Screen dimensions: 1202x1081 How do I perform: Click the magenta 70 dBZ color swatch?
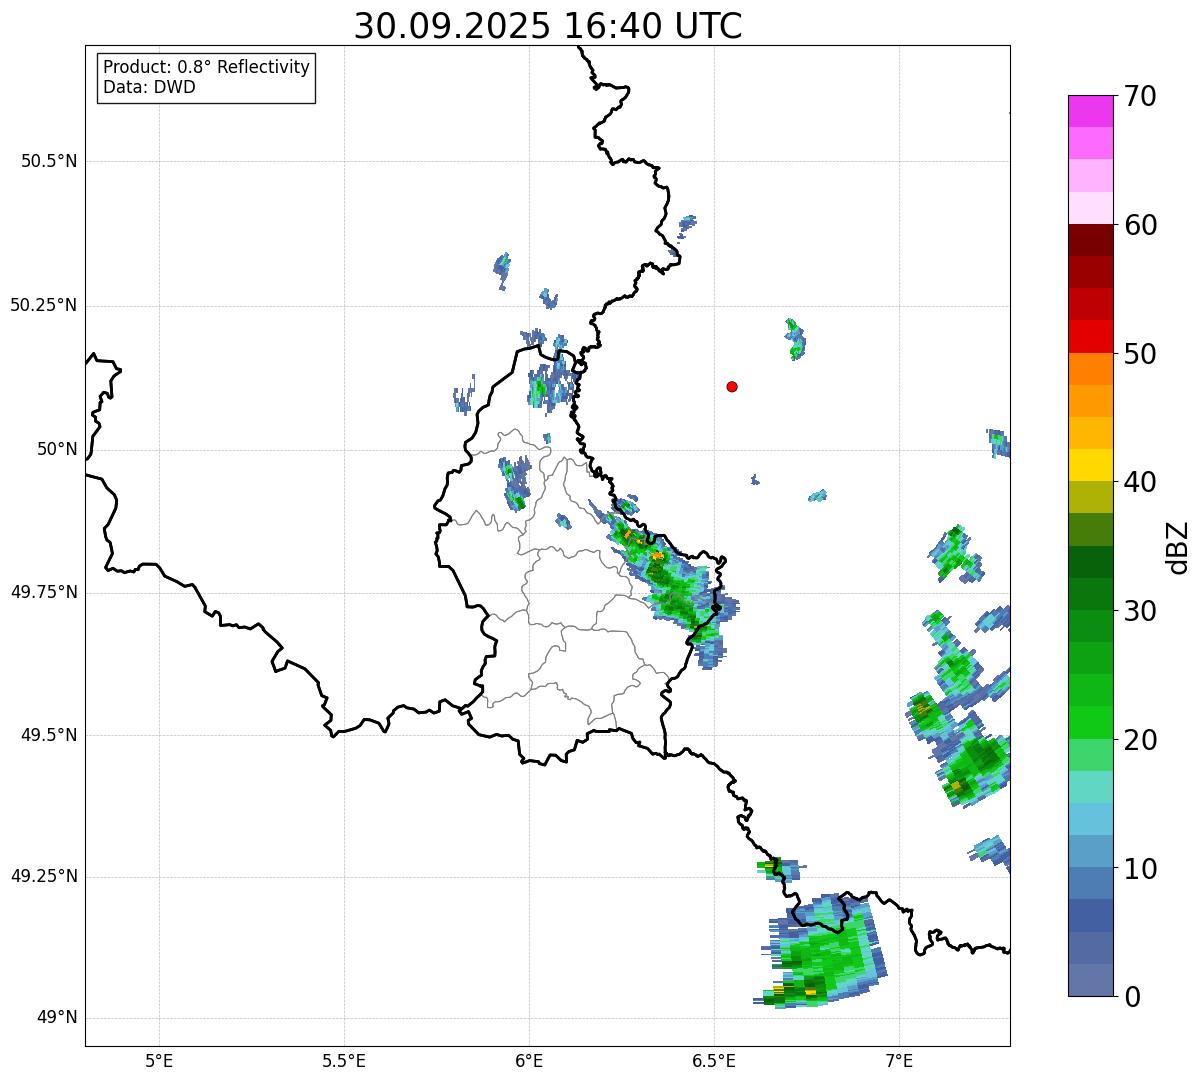tap(1098, 111)
